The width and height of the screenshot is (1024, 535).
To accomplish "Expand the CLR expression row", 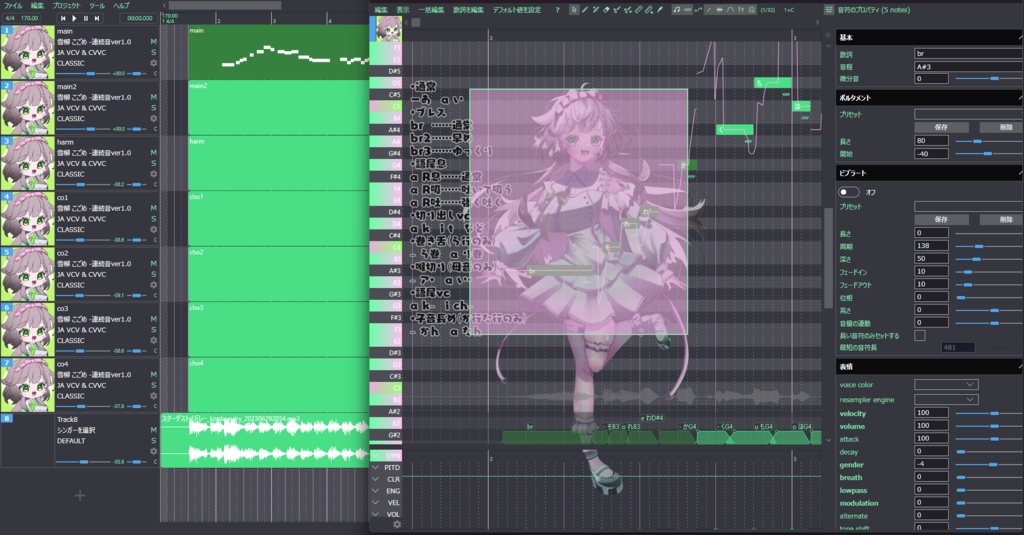I will 376,479.
